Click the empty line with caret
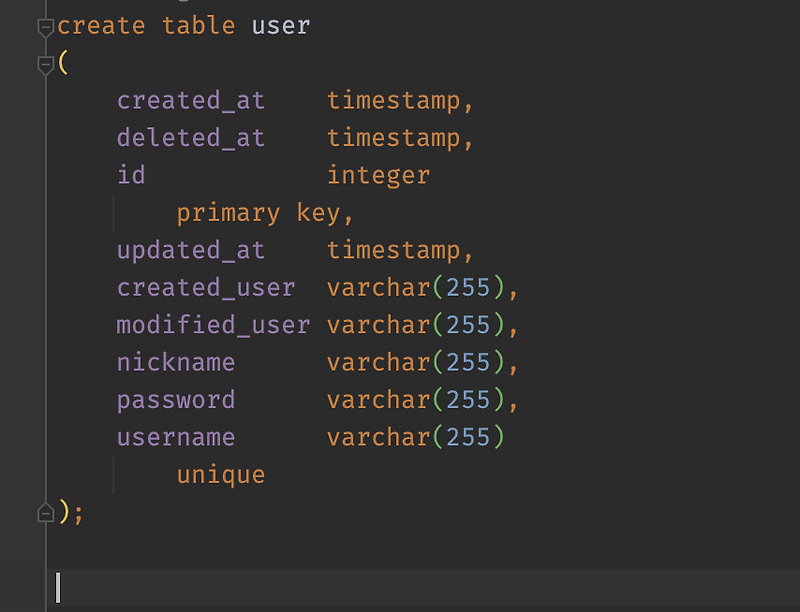 tap(423, 588)
